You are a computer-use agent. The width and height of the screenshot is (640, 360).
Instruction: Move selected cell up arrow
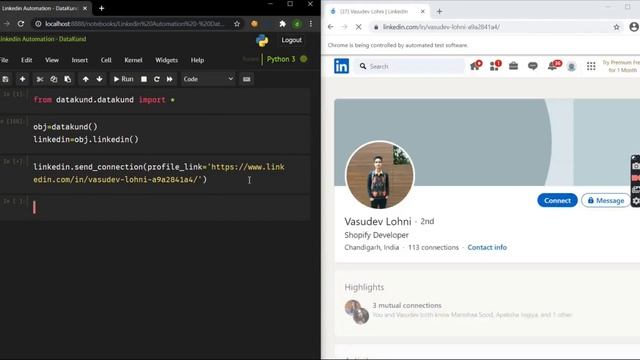coord(85,79)
